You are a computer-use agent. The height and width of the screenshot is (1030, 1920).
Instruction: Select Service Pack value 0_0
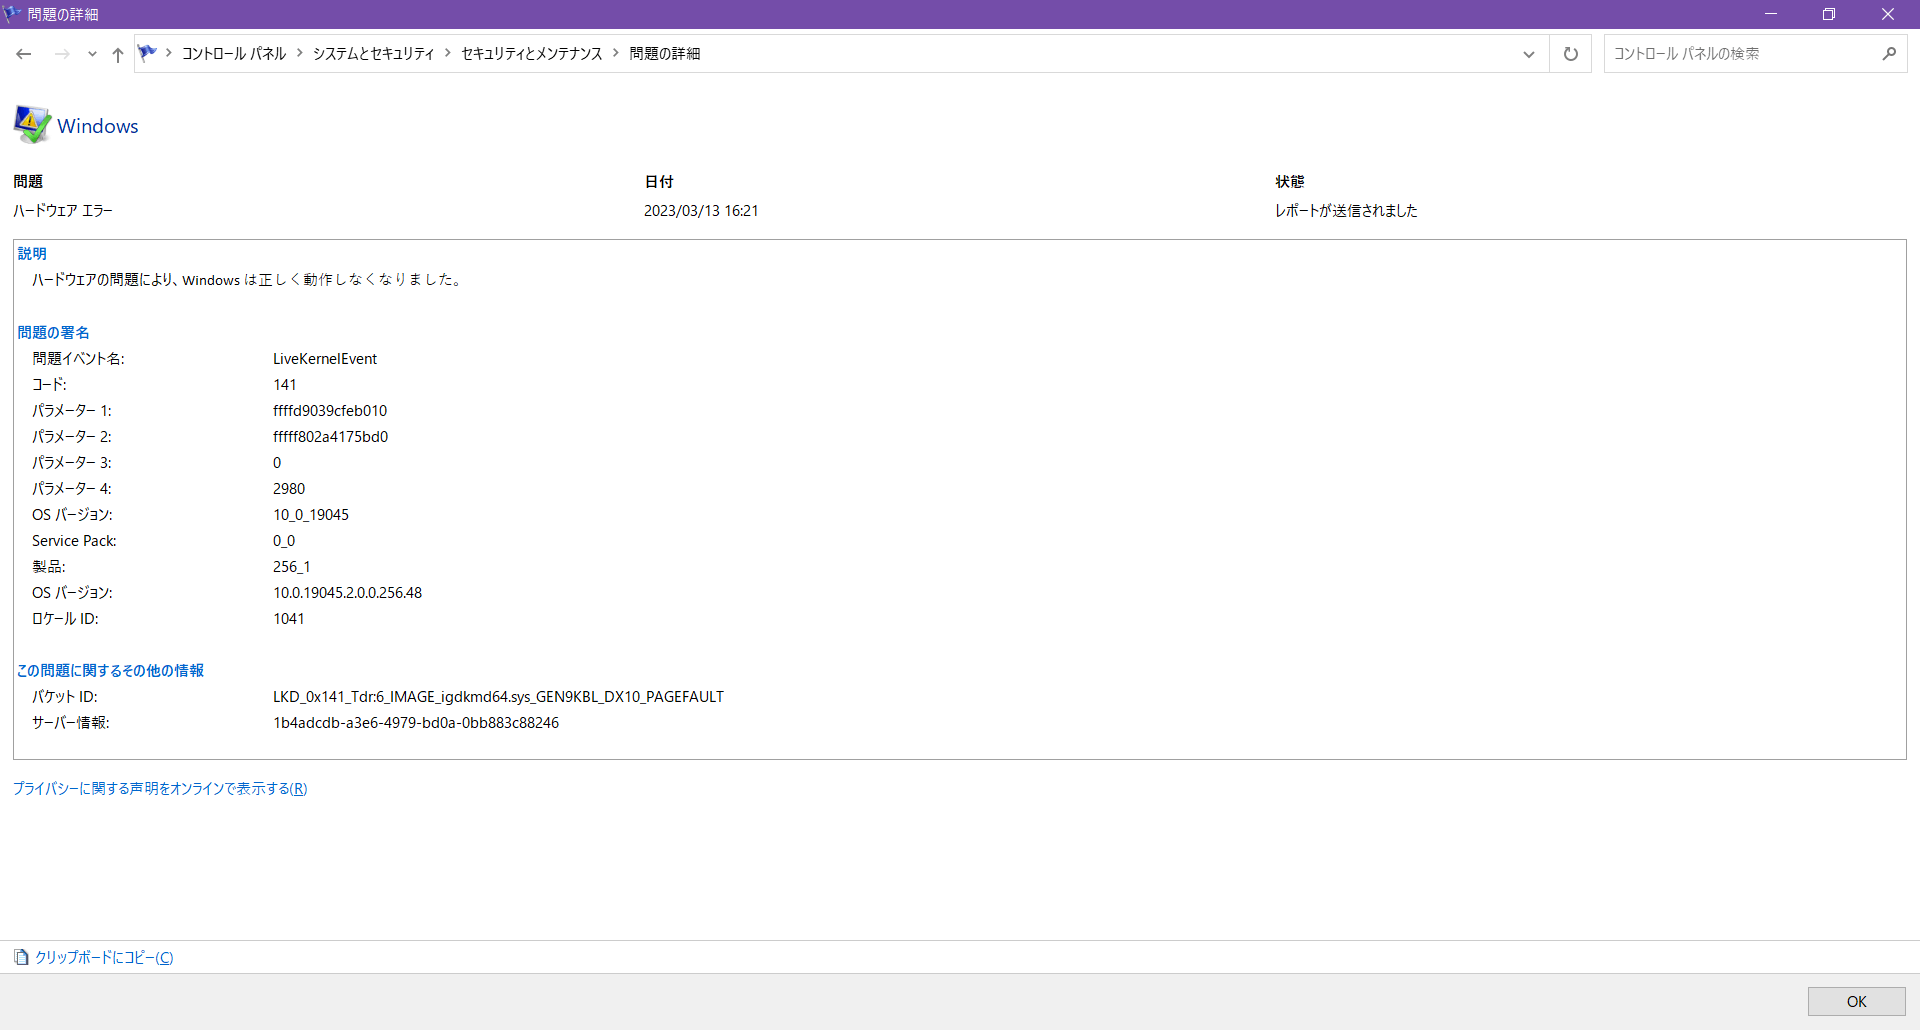point(284,541)
